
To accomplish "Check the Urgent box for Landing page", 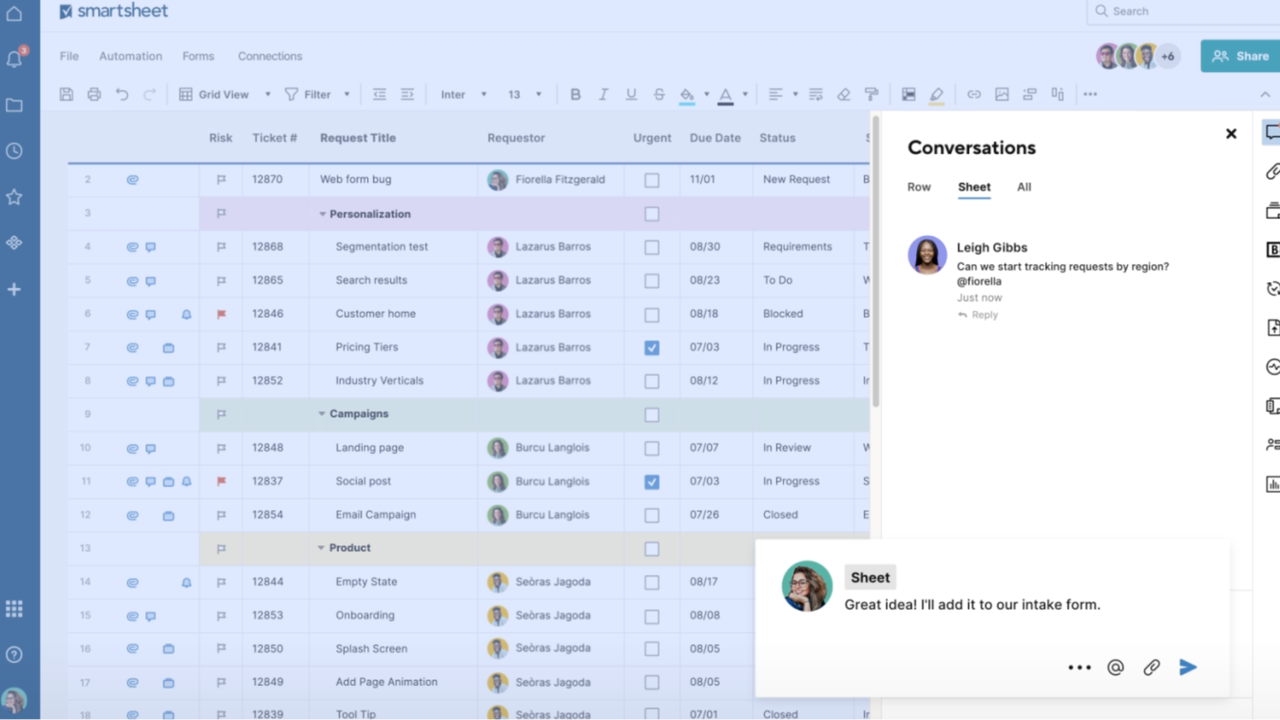I will (x=652, y=447).
